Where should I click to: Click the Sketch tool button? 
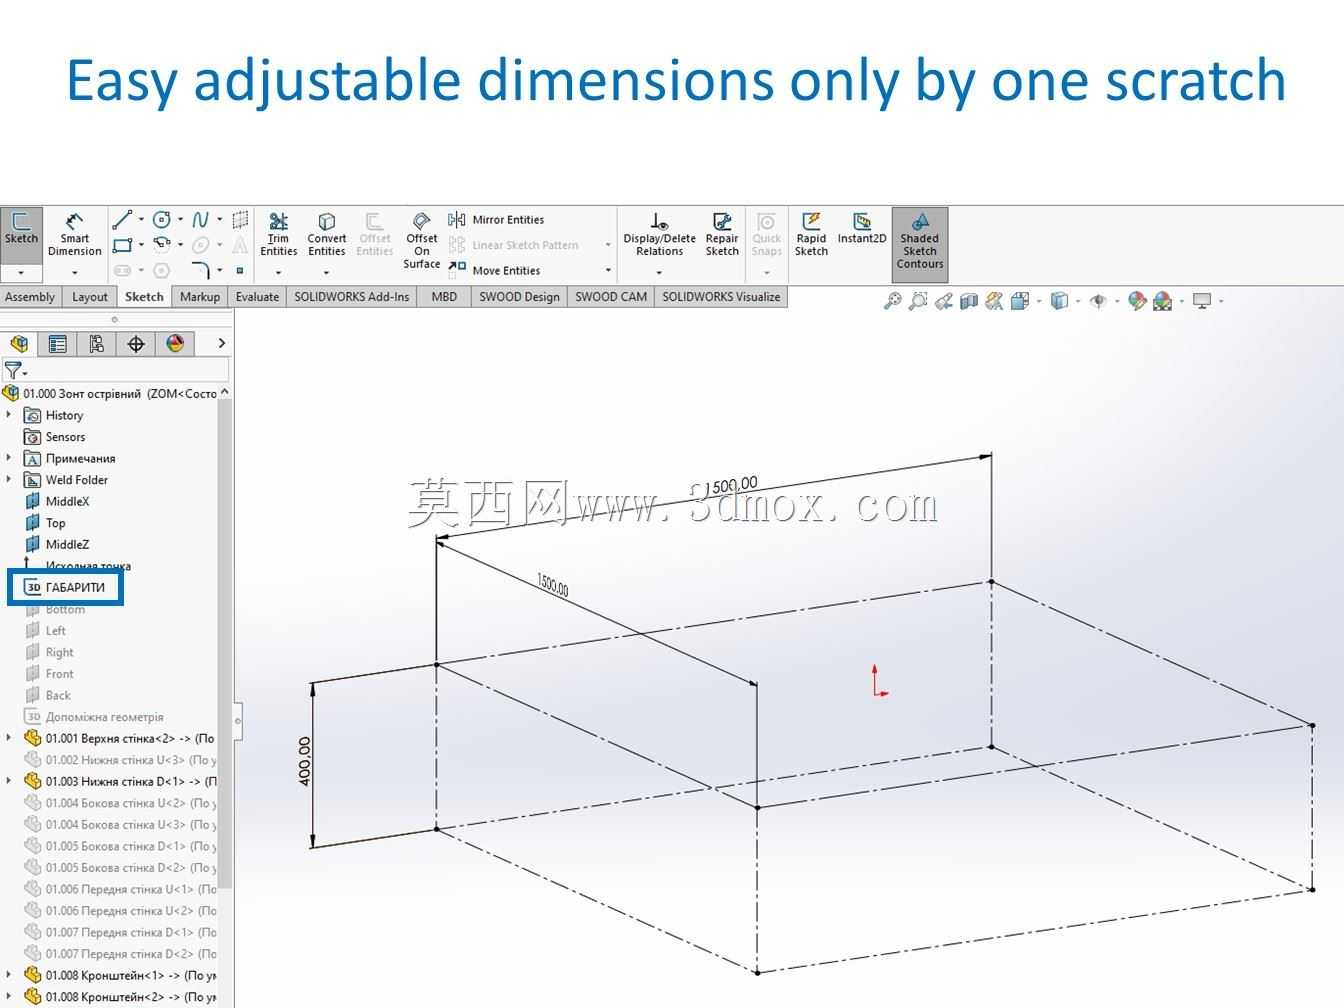[x=21, y=228]
